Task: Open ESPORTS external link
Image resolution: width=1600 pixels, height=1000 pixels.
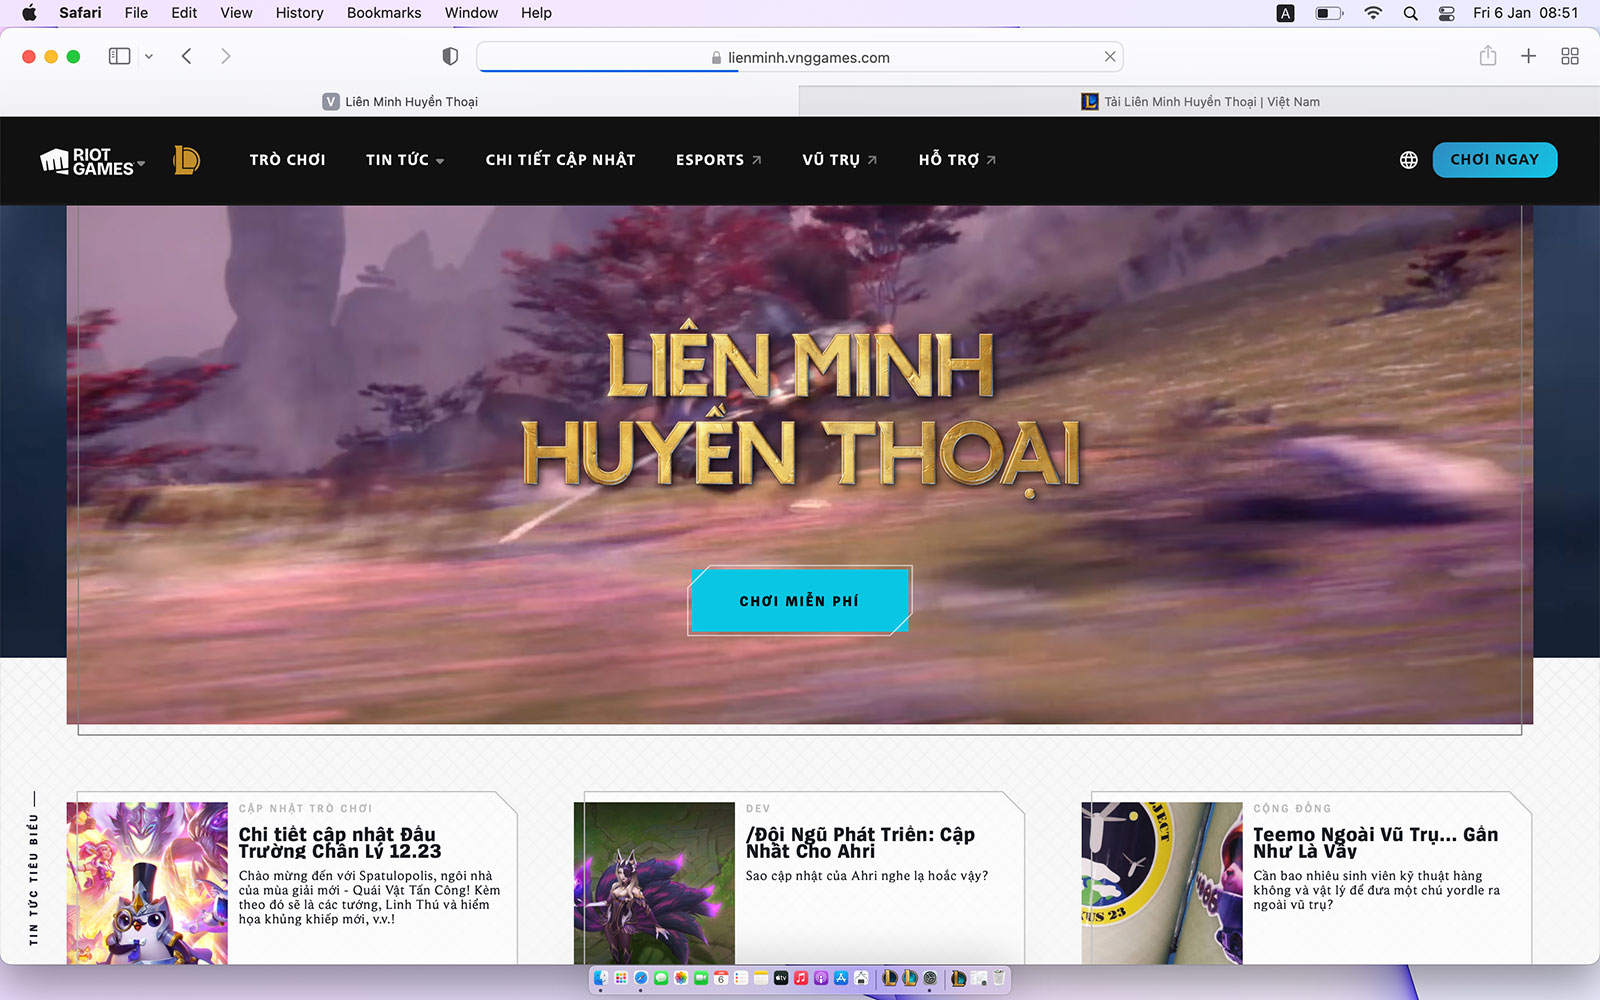Action: [x=718, y=160]
